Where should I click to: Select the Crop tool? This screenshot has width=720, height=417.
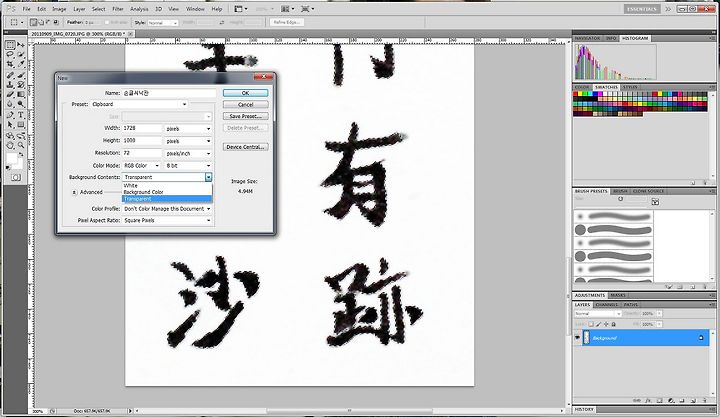[10, 64]
